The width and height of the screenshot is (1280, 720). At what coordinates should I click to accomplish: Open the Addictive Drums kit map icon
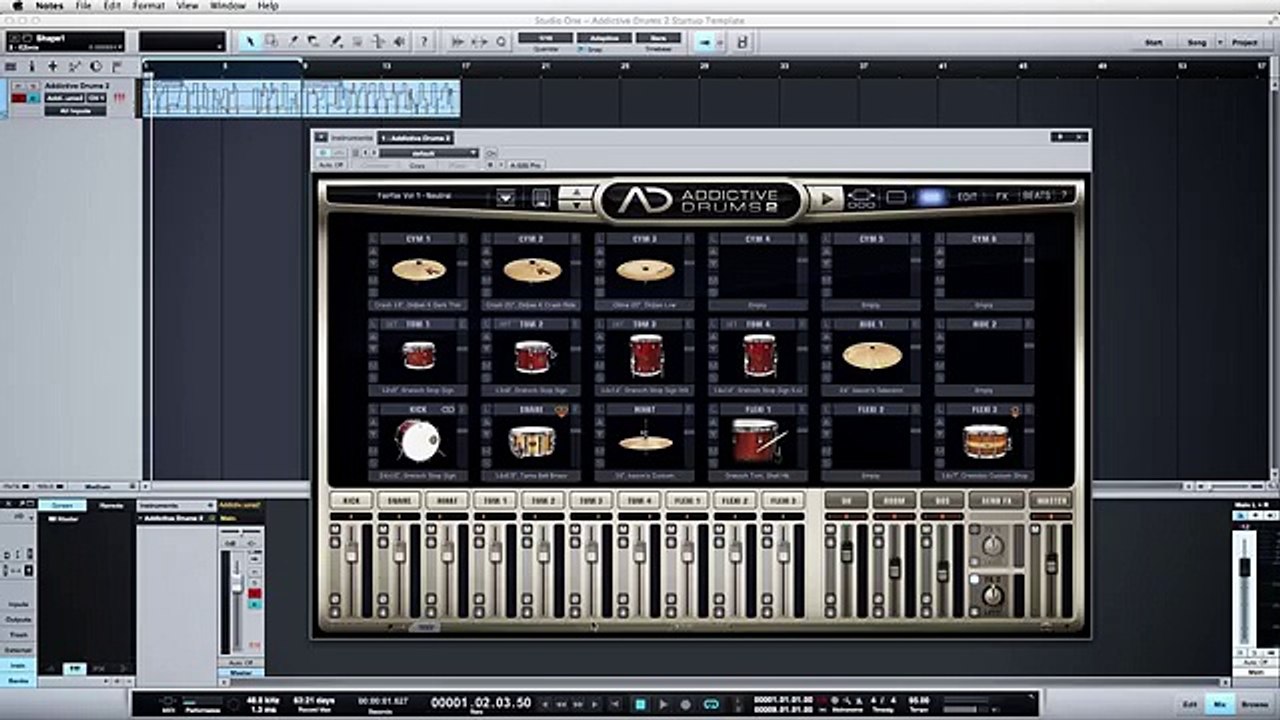point(861,198)
